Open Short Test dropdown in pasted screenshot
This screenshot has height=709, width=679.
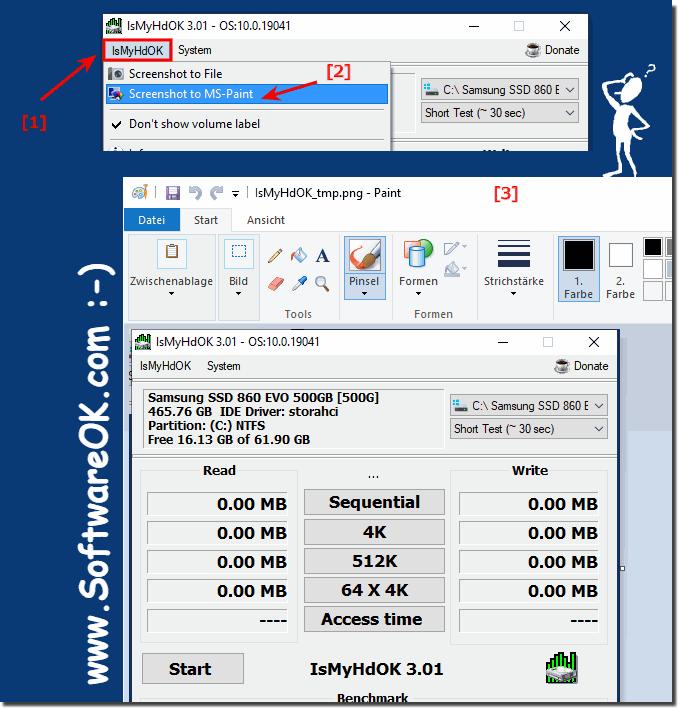528,429
